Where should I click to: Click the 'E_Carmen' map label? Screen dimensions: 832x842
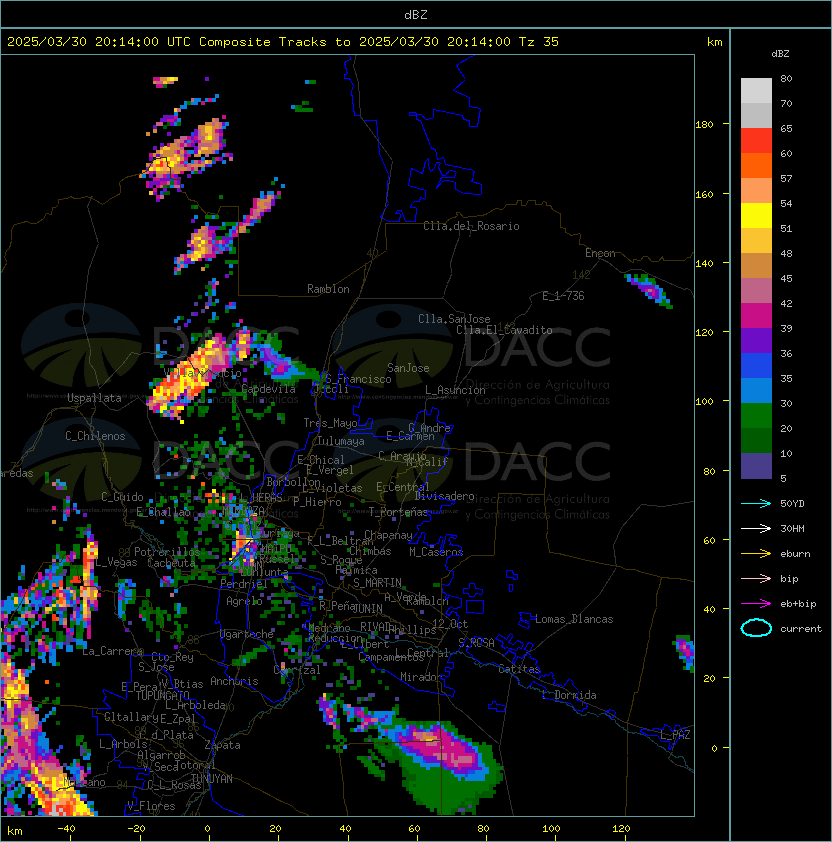click(410, 436)
